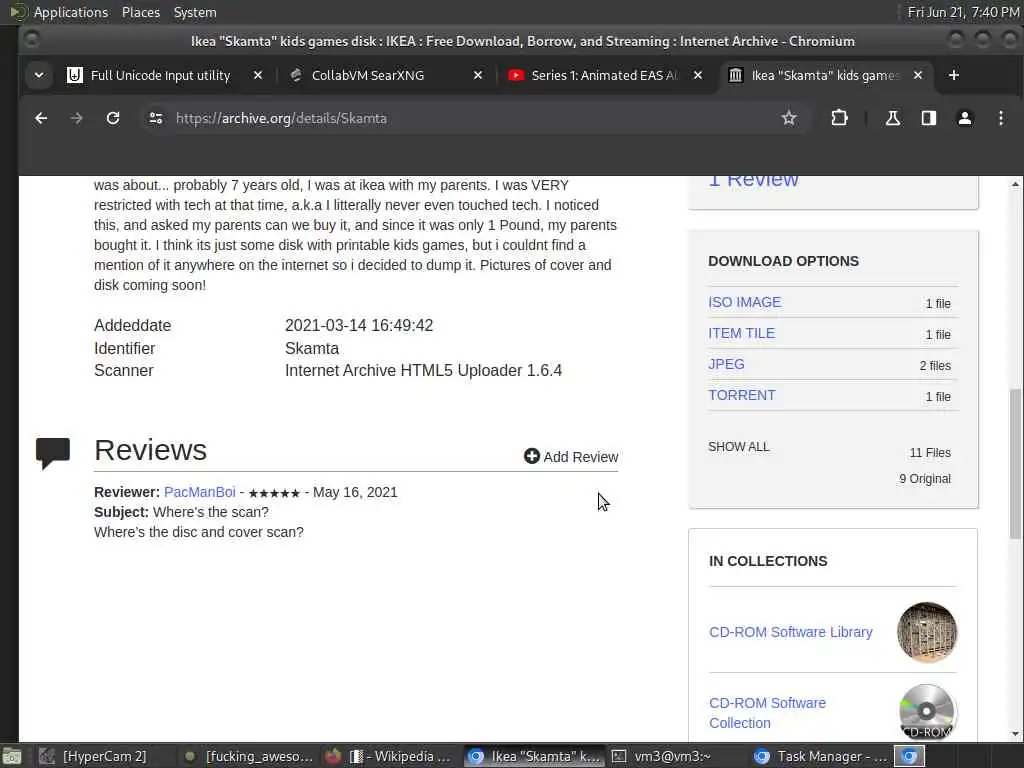
Task: Click the CD-ROM disc collection thumbnail
Action: (x=927, y=712)
